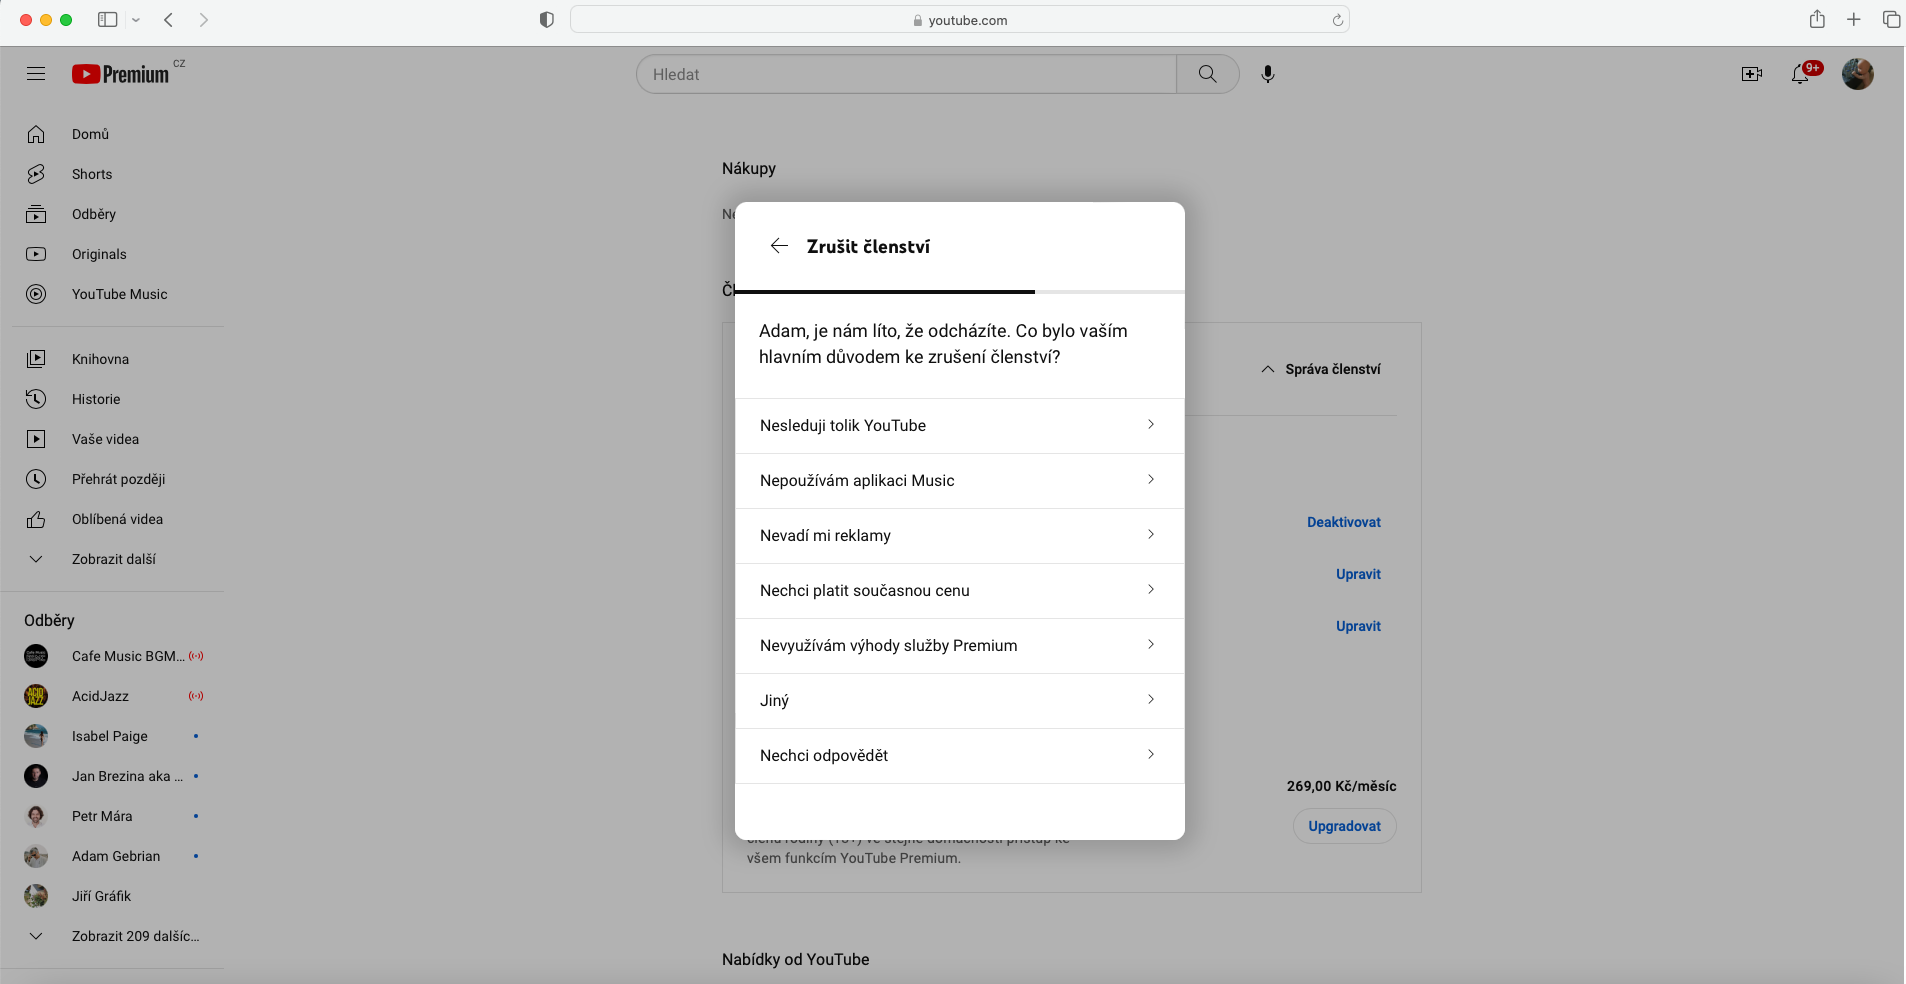Open the Shorts sidebar item
Screen dimensions: 1906x984
(x=92, y=174)
